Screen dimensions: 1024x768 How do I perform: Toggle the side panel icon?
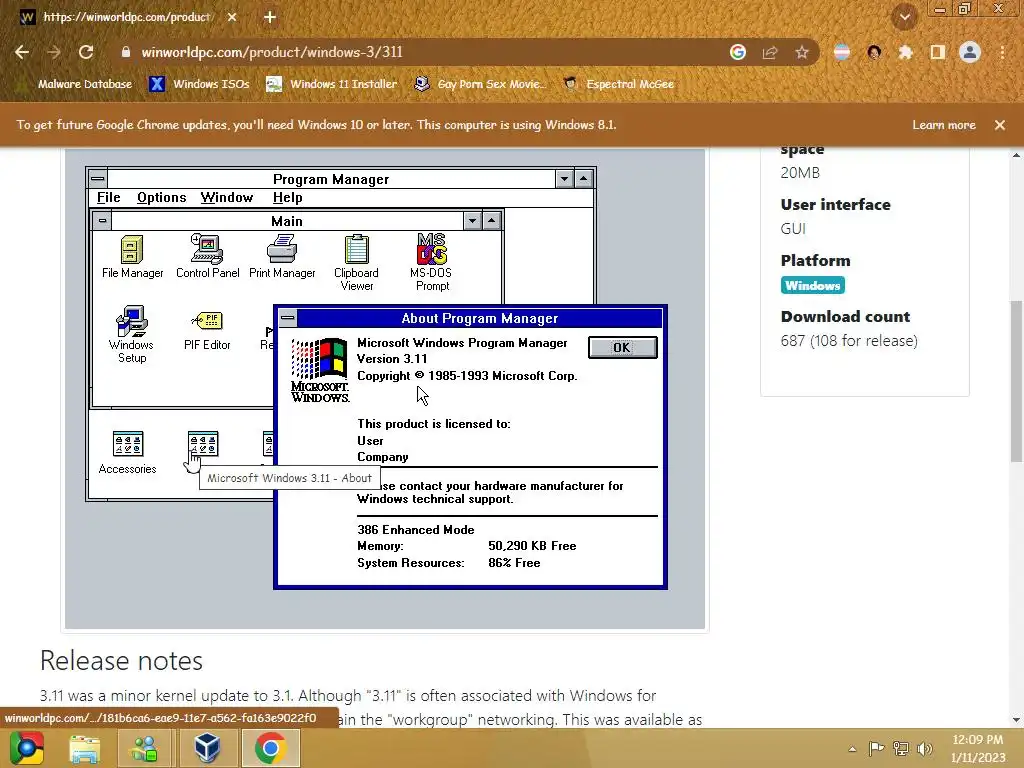pos(937,52)
